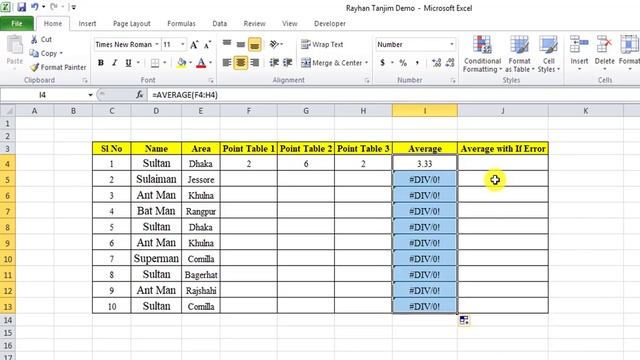640x360 pixels.
Task: Expand the Copy options arrow
Action: pos(61,53)
